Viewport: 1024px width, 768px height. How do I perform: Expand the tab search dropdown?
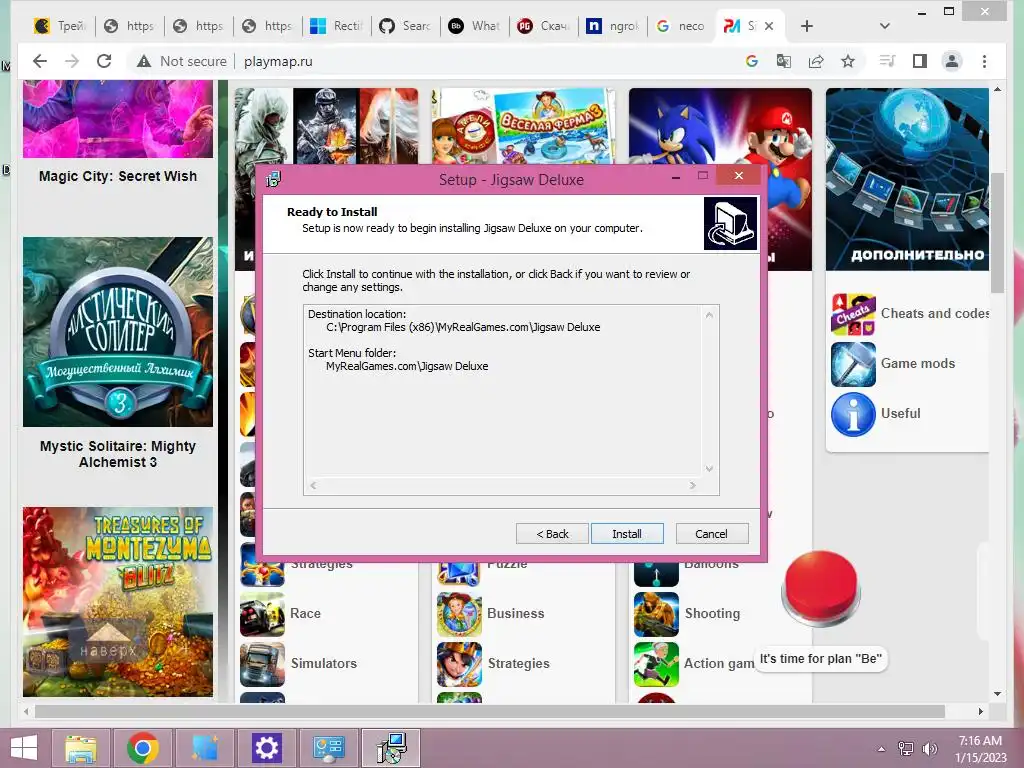tap(884, 26)
